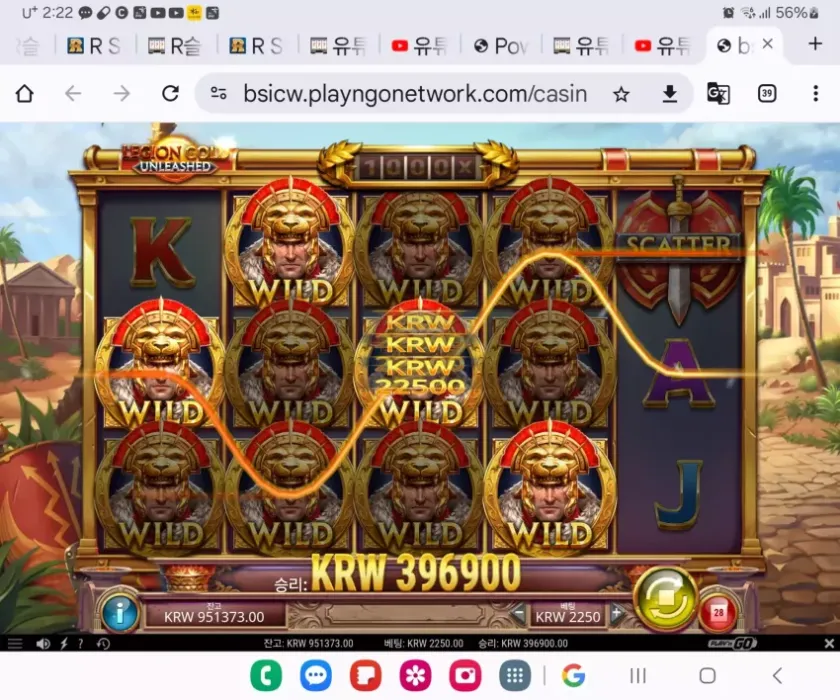Switch to the 'Pov' browser tab
This screenshot has height=700, width=840.
[500, 45]
